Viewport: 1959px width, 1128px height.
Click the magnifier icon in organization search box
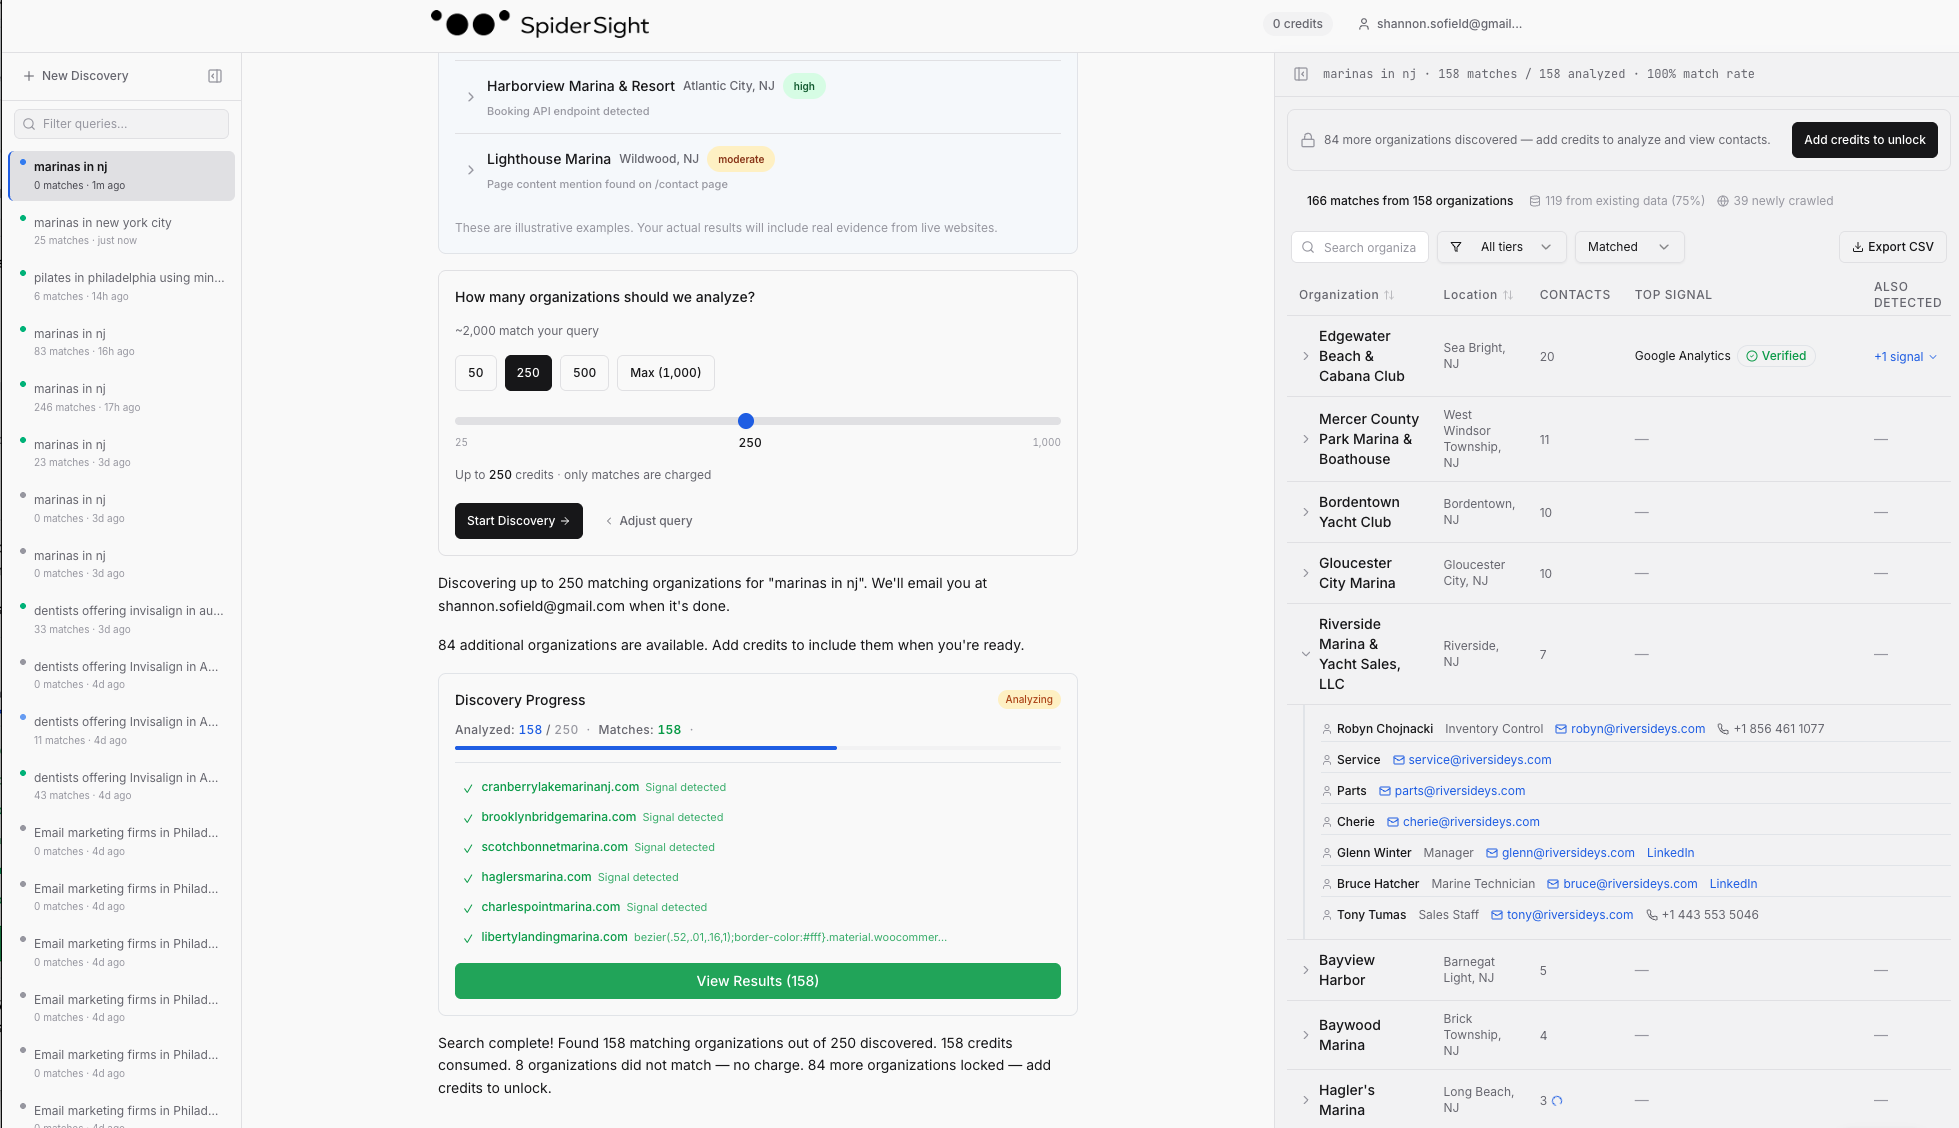click(1309, 247)
